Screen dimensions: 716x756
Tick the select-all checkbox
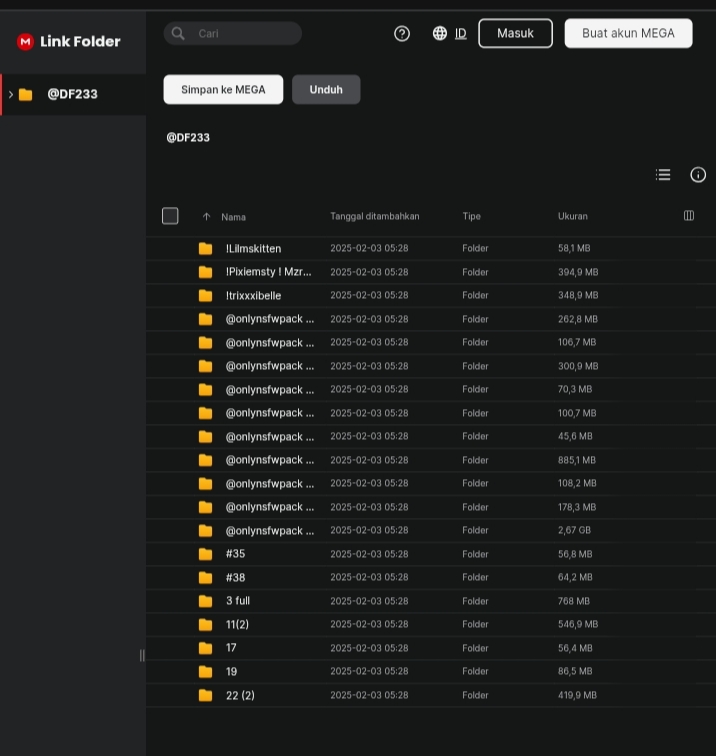tap(170, 216)
